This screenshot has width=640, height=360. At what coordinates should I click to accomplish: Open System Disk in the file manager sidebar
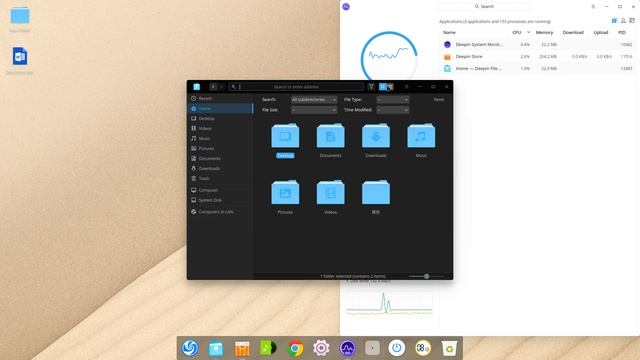coord(221,200)
